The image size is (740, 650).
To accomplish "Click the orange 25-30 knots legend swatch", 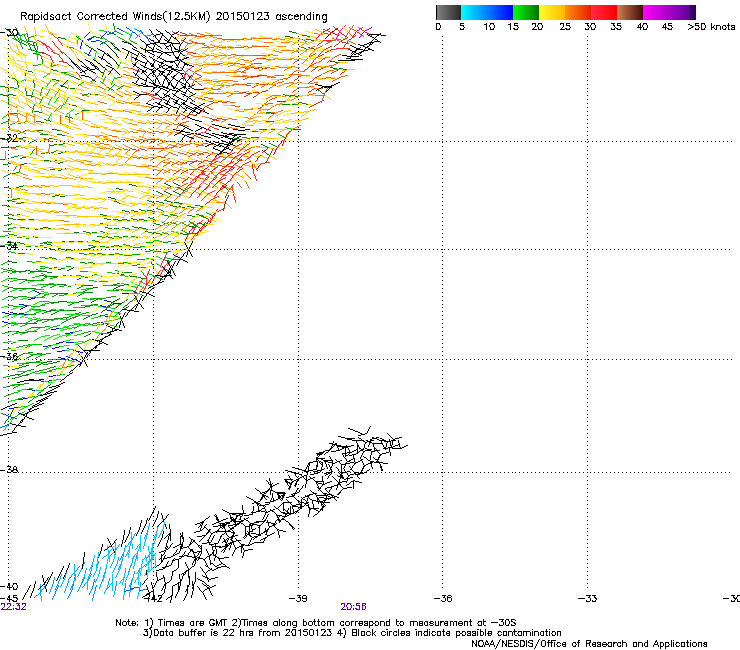I will (578, 12).
